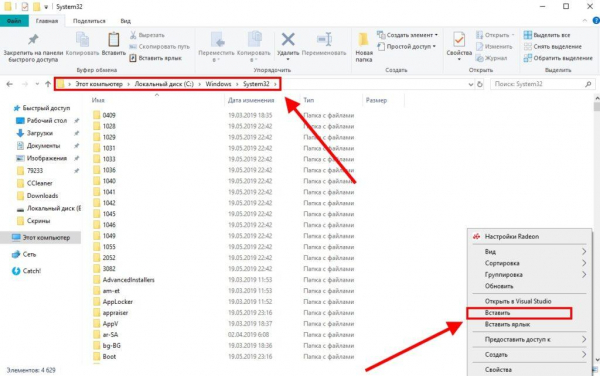Image resolution: width=600 pixels, height=376 pixels.
Task: Go up one folder level
Action: (x=48, y=84)
